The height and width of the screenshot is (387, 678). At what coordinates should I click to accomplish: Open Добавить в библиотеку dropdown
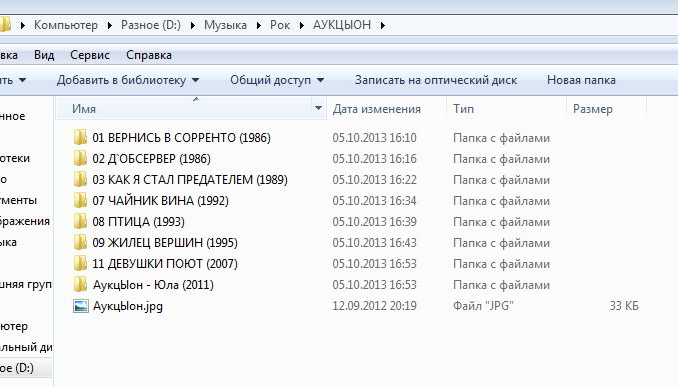pyautogui.click(x=195, y=80)
